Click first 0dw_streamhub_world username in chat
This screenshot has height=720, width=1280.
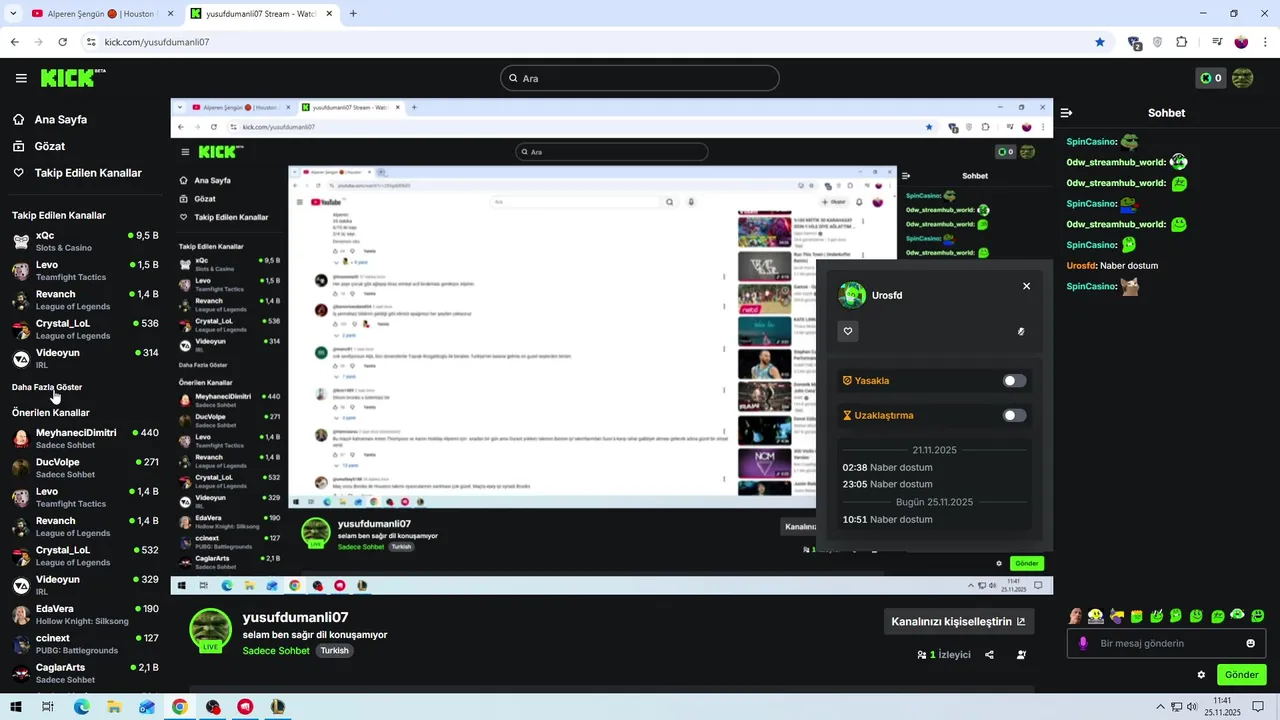click(x=1116, y=163)
